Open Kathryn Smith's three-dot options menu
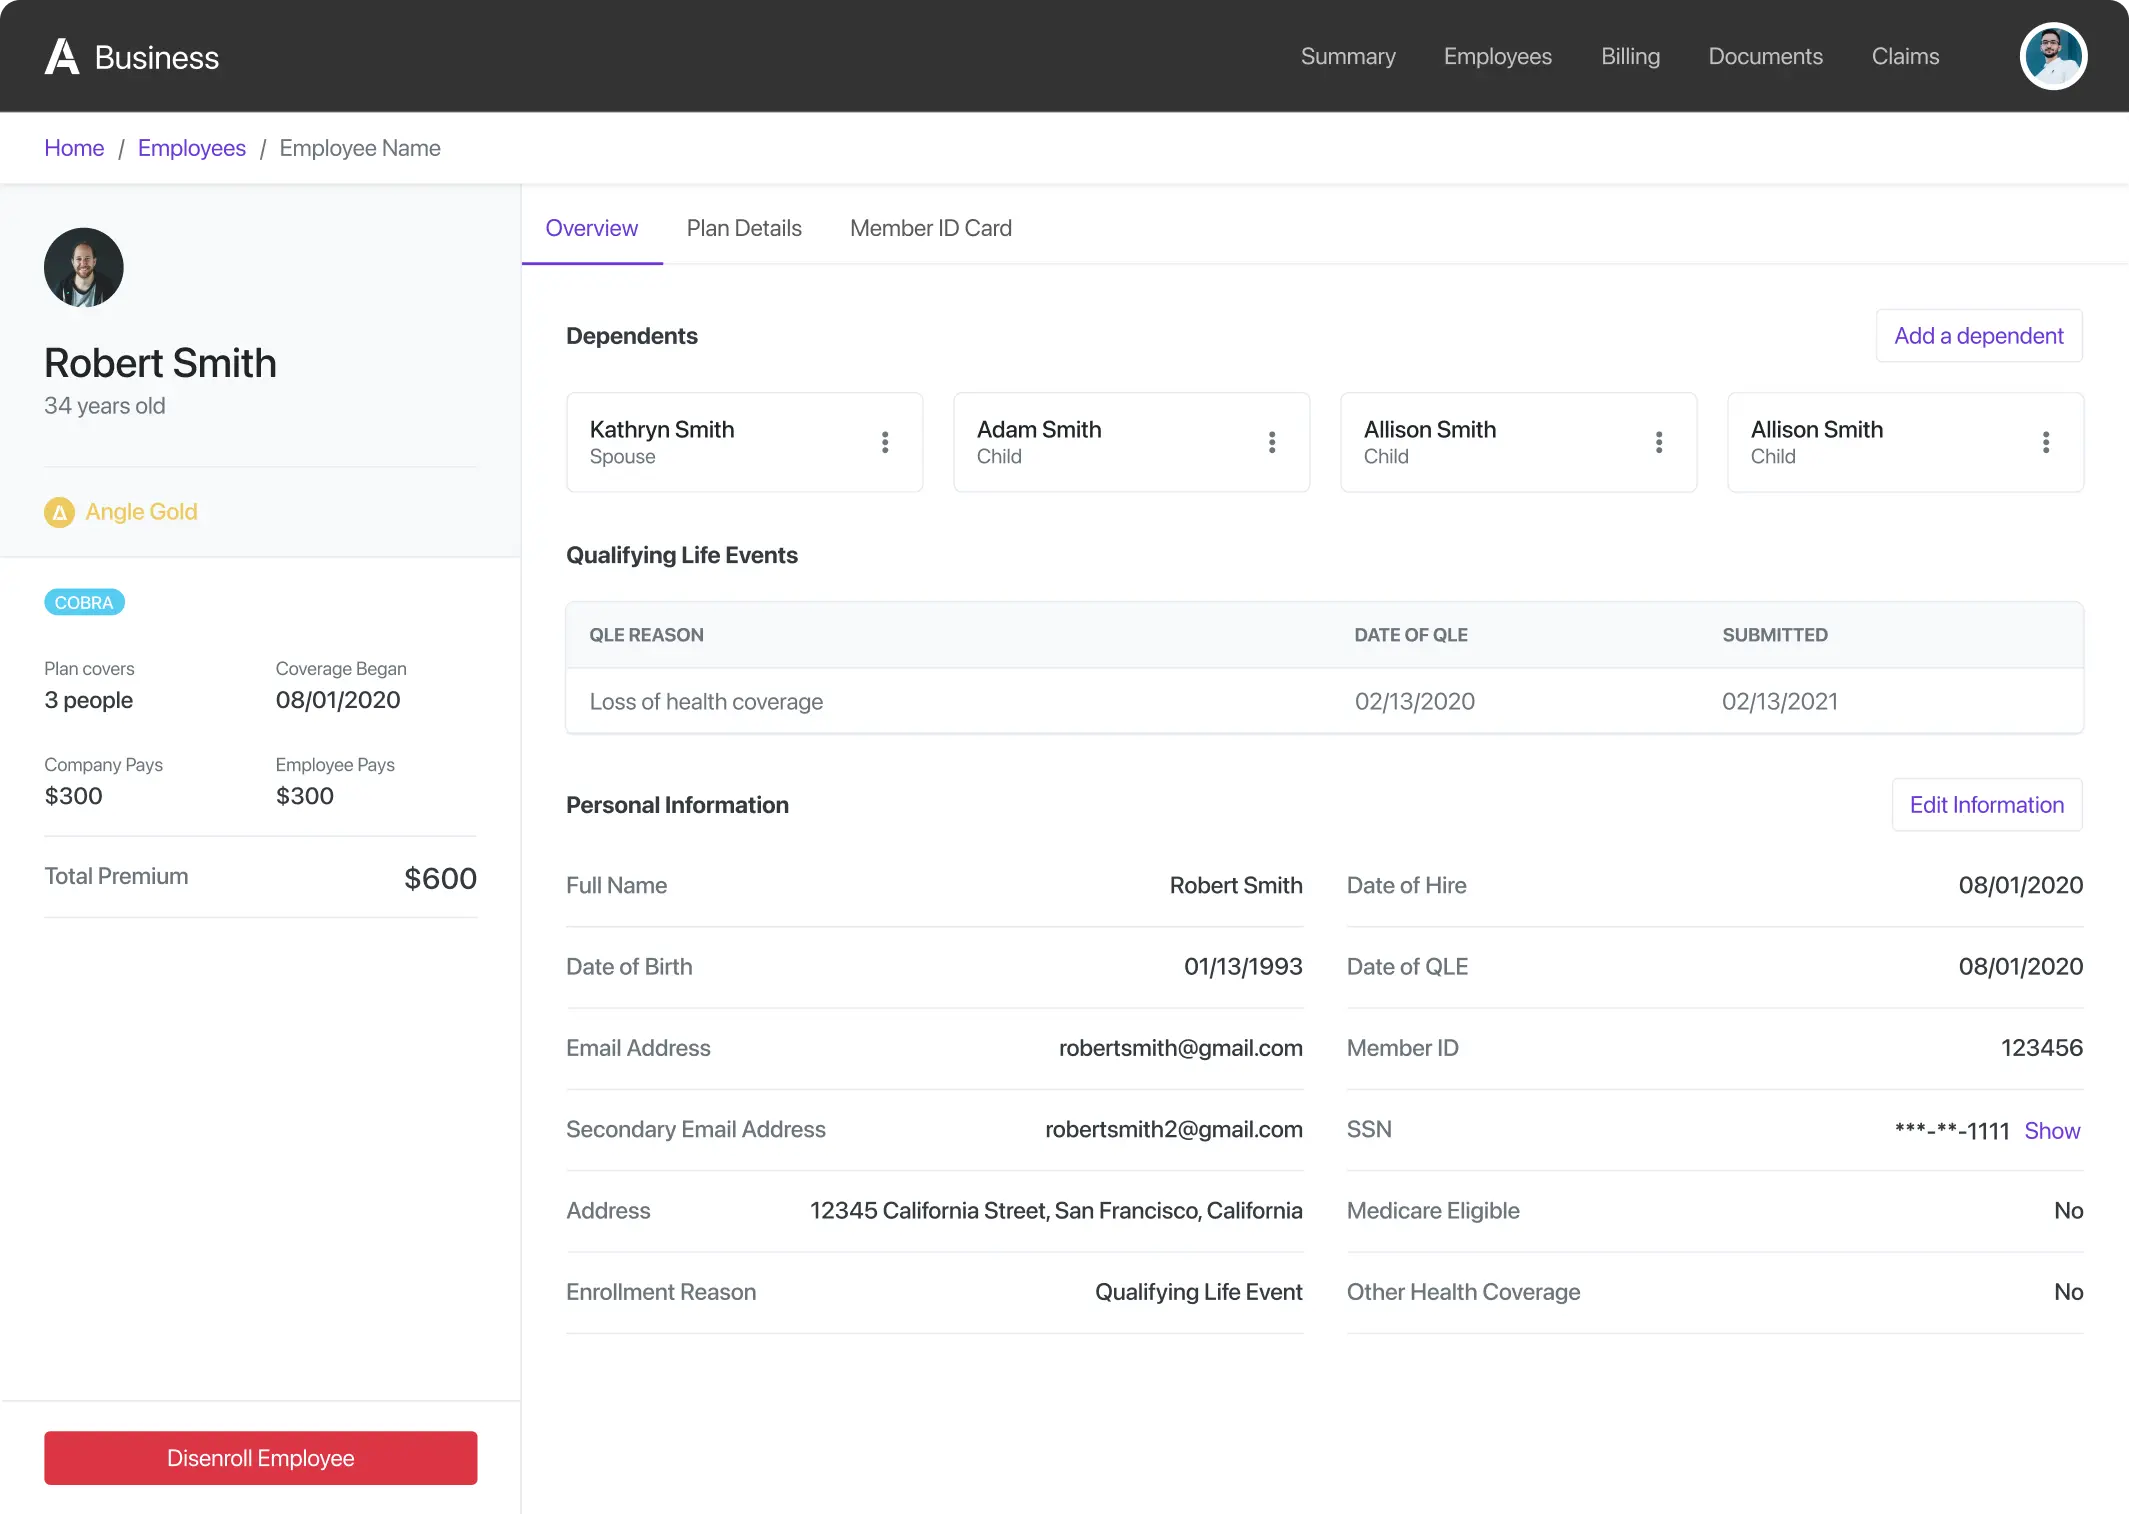2130x1514 pixels. 885,442
